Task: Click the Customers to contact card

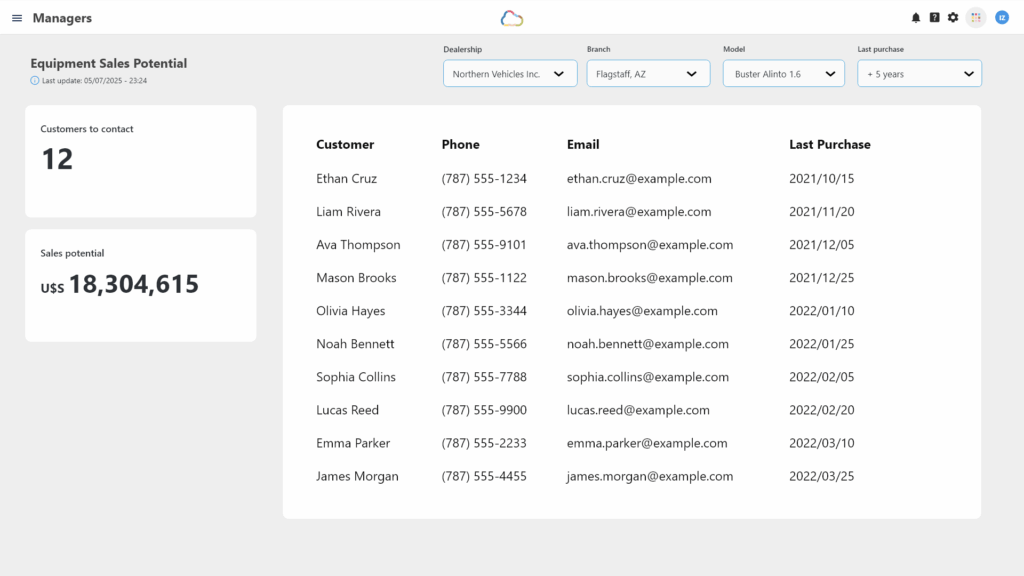Action: 141,161
